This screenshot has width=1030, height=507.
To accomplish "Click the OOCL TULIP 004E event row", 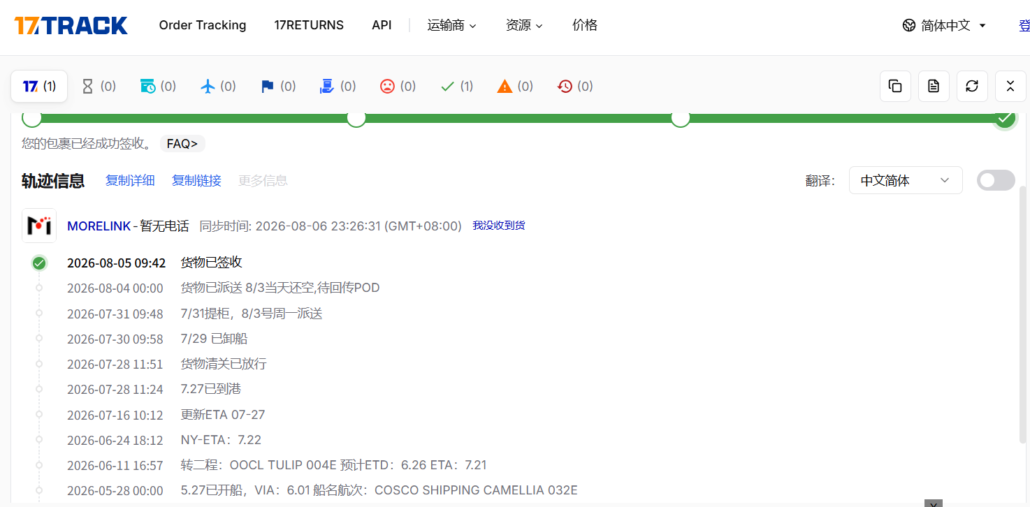I will tap(334, 465).
